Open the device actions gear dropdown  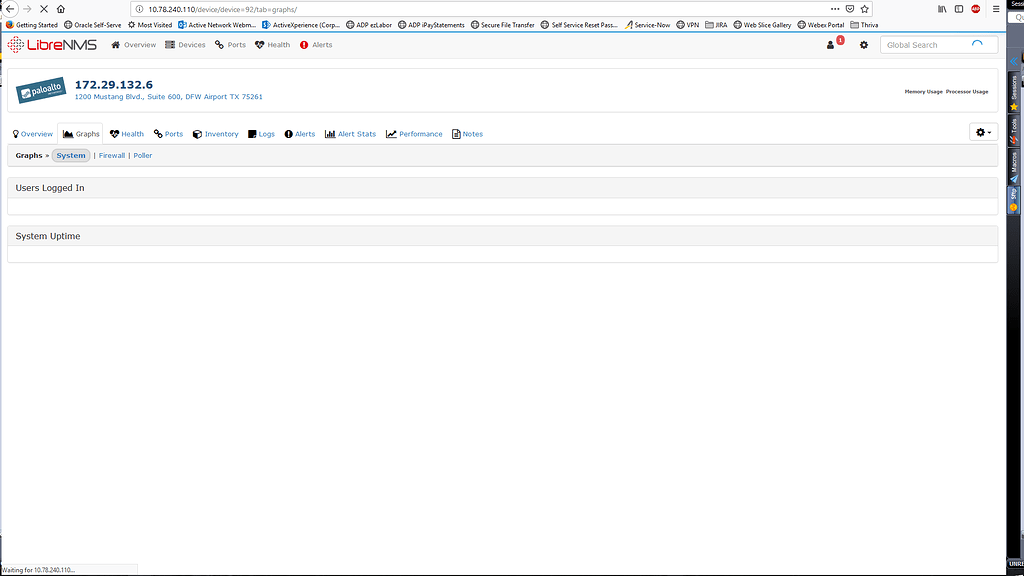tap(982, 132)
